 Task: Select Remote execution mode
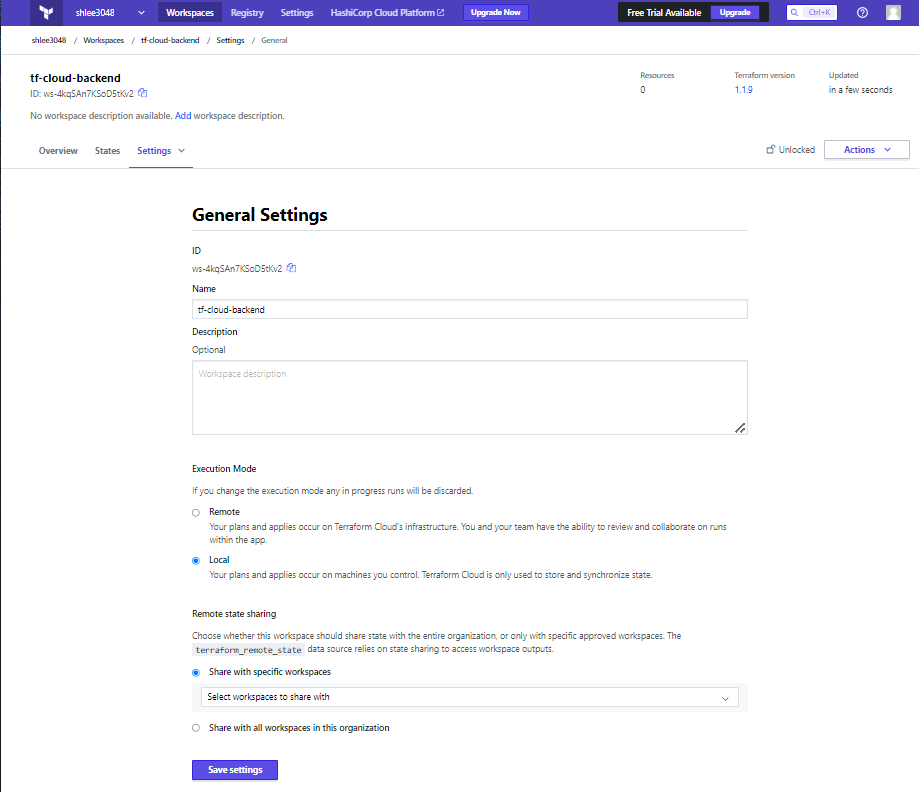196,512
